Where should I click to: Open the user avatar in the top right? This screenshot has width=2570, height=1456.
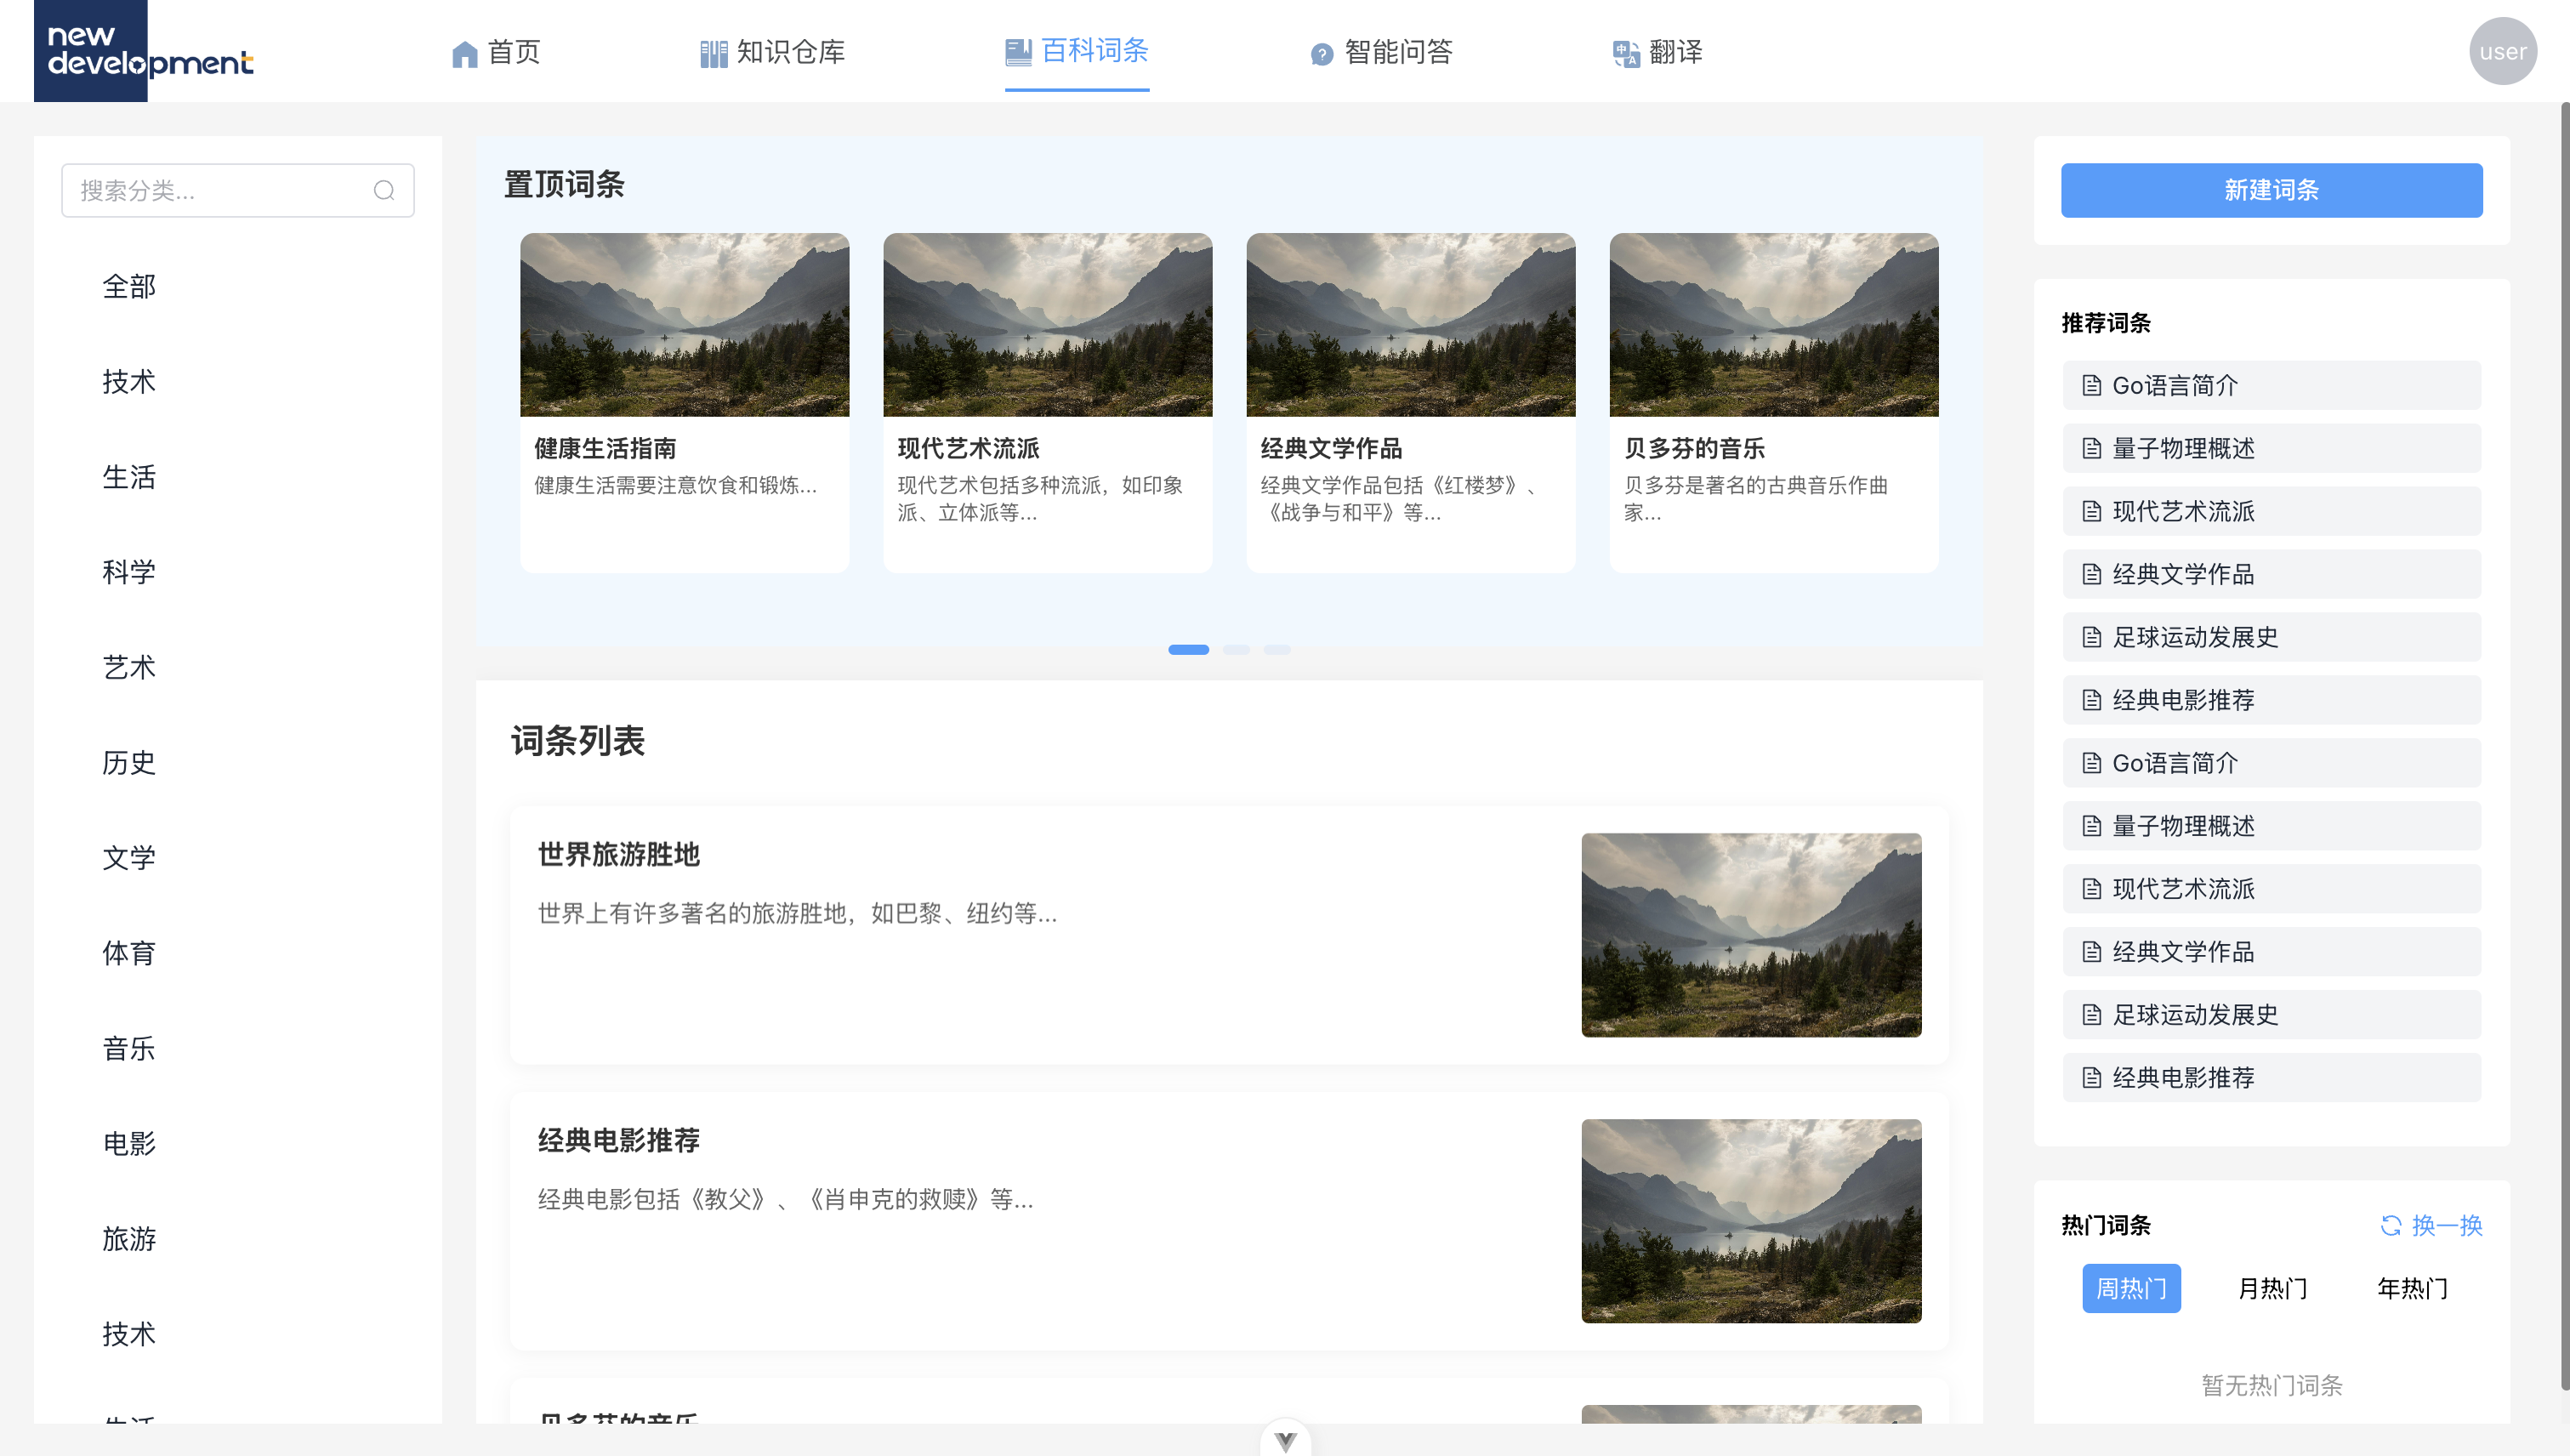(x=2503, y=50)
